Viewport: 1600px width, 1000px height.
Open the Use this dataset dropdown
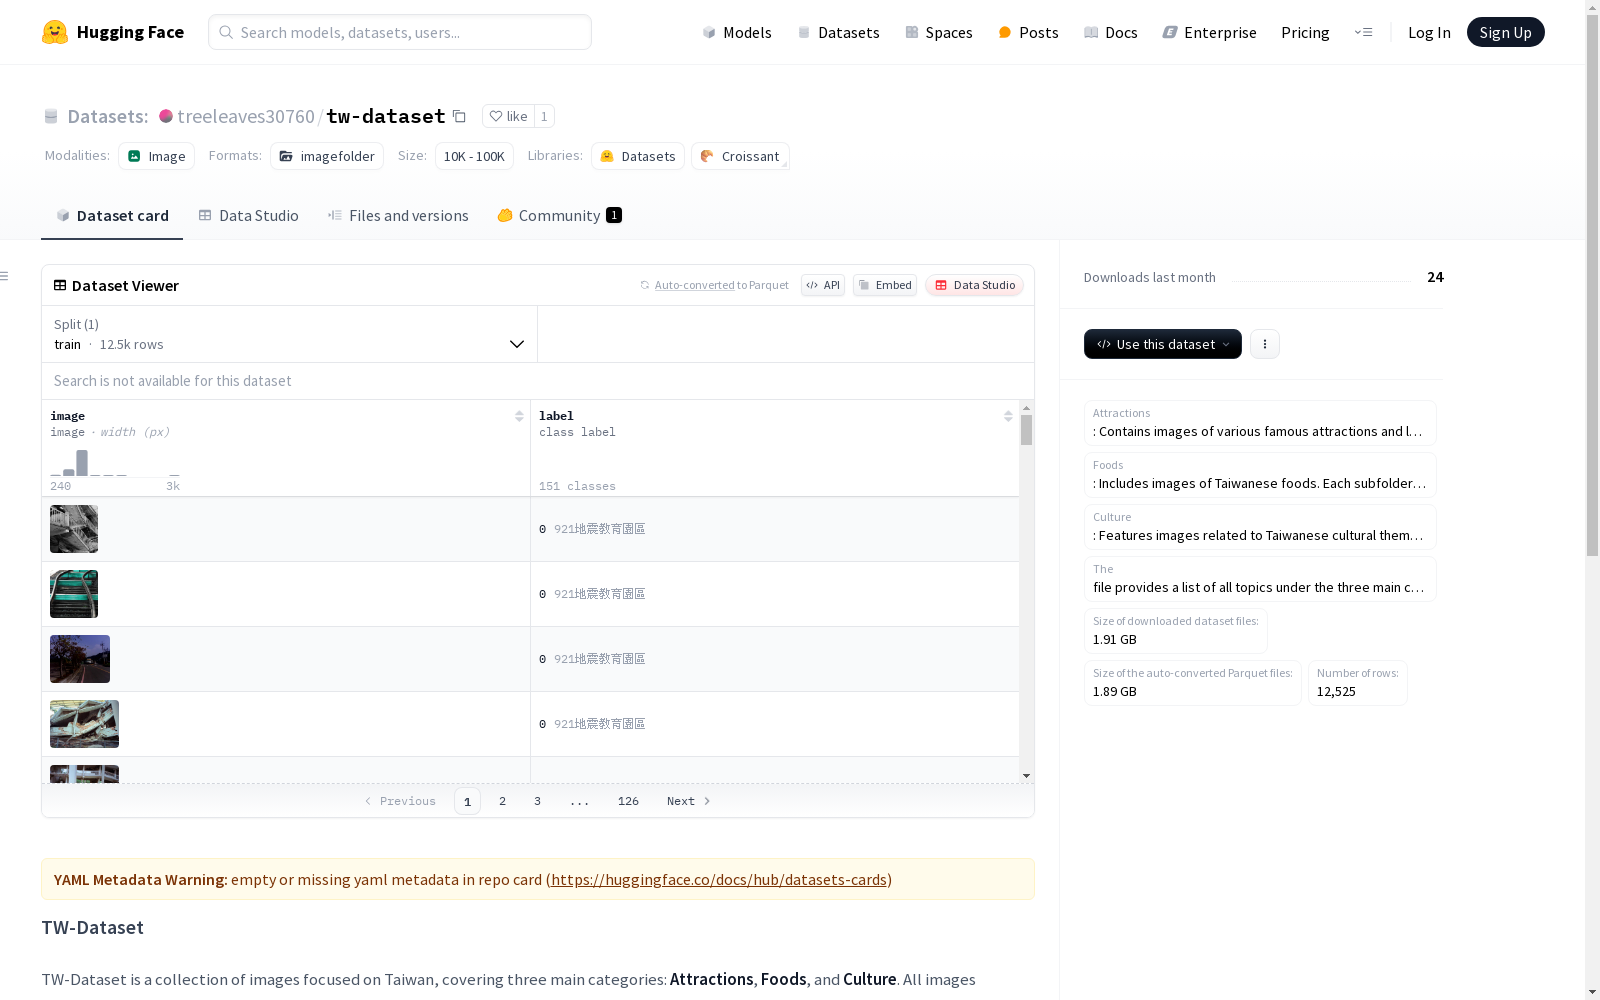(1162, 344)
